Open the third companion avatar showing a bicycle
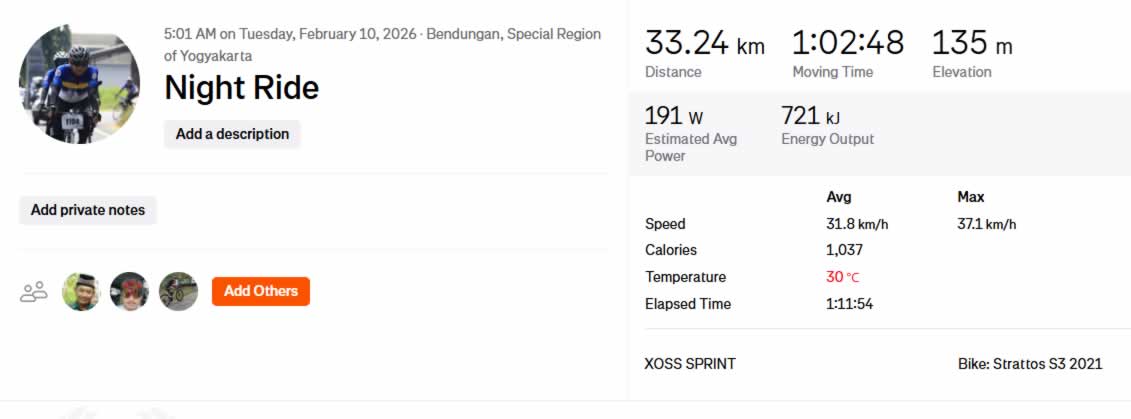 coord(178,291)
